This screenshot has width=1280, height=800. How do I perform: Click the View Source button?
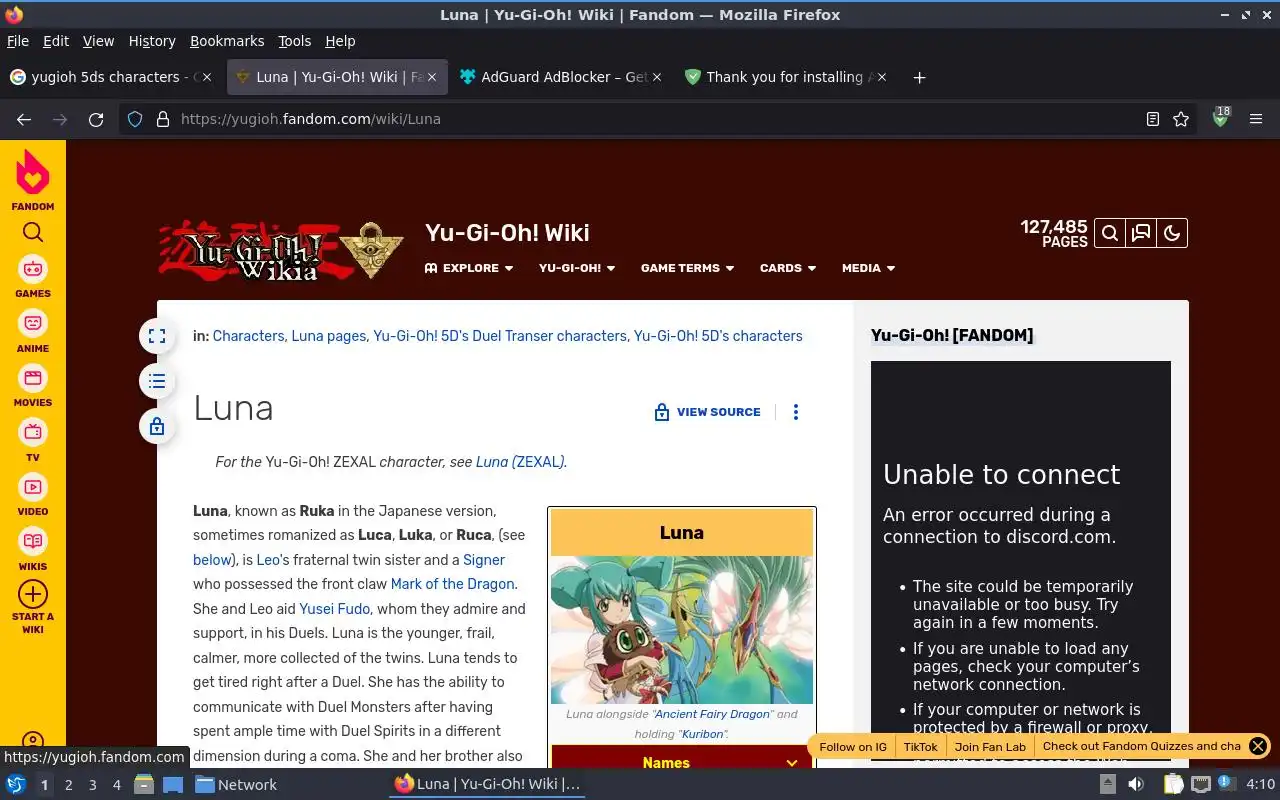707,412
